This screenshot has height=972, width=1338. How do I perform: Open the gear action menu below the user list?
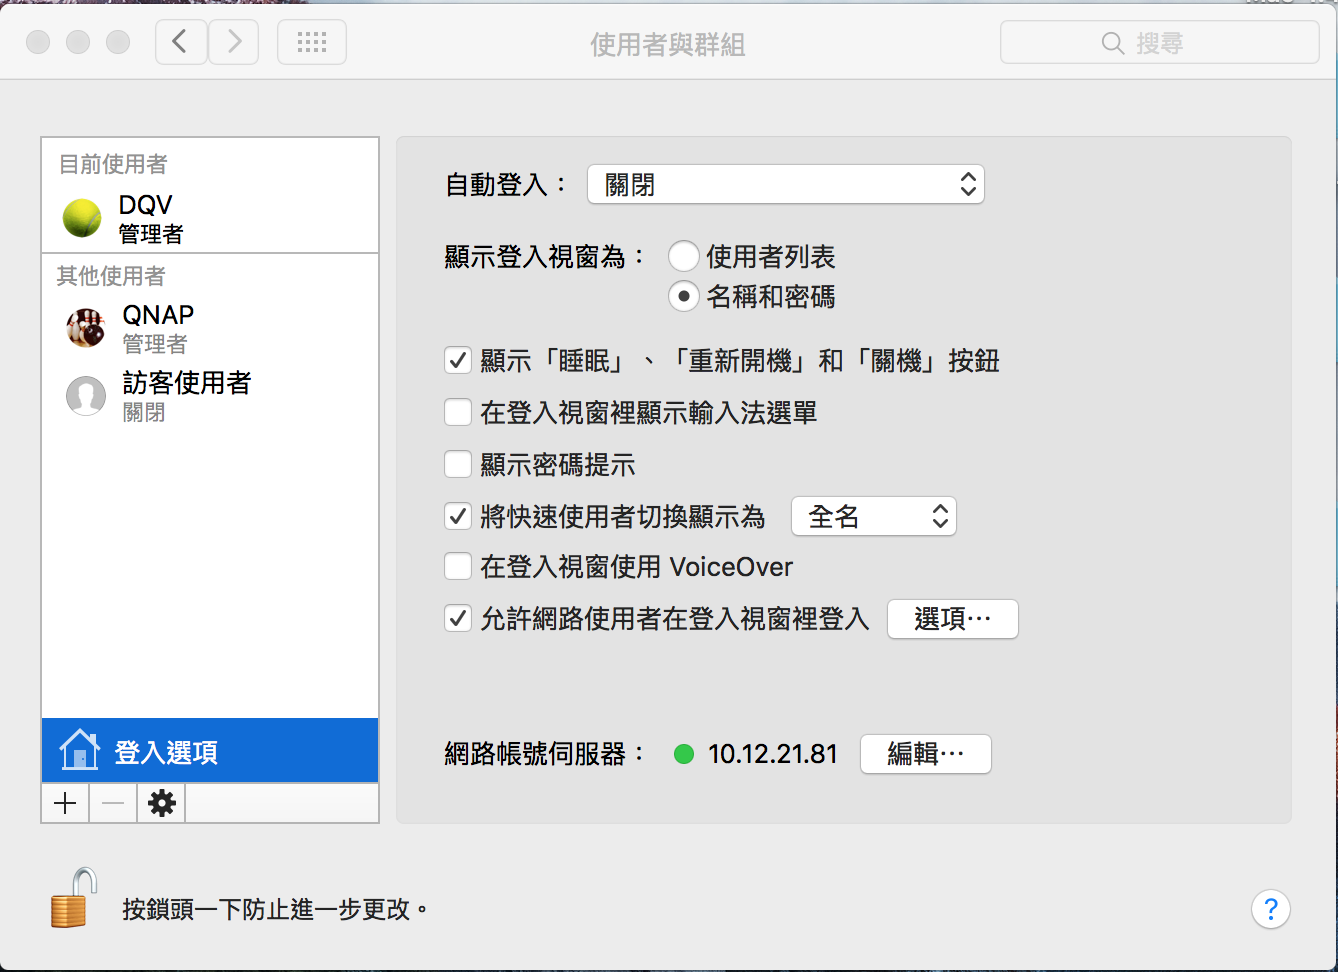(x=160, y=802)
